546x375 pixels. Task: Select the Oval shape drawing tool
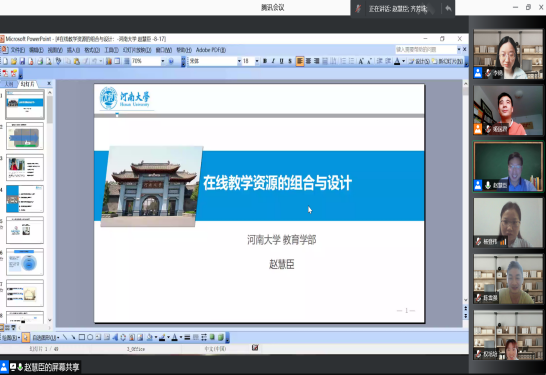click(x=90, y=337)
